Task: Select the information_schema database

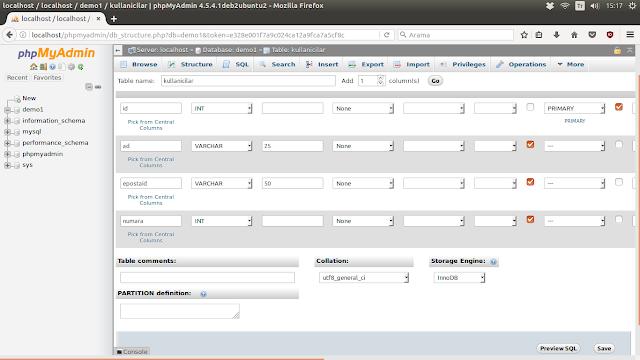Action: point(54,121)
